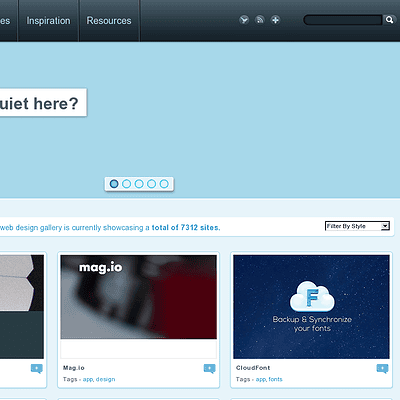Open the CloudFont site thumbnail
This screenshot has width=400, height=400.
click(311, 307)
